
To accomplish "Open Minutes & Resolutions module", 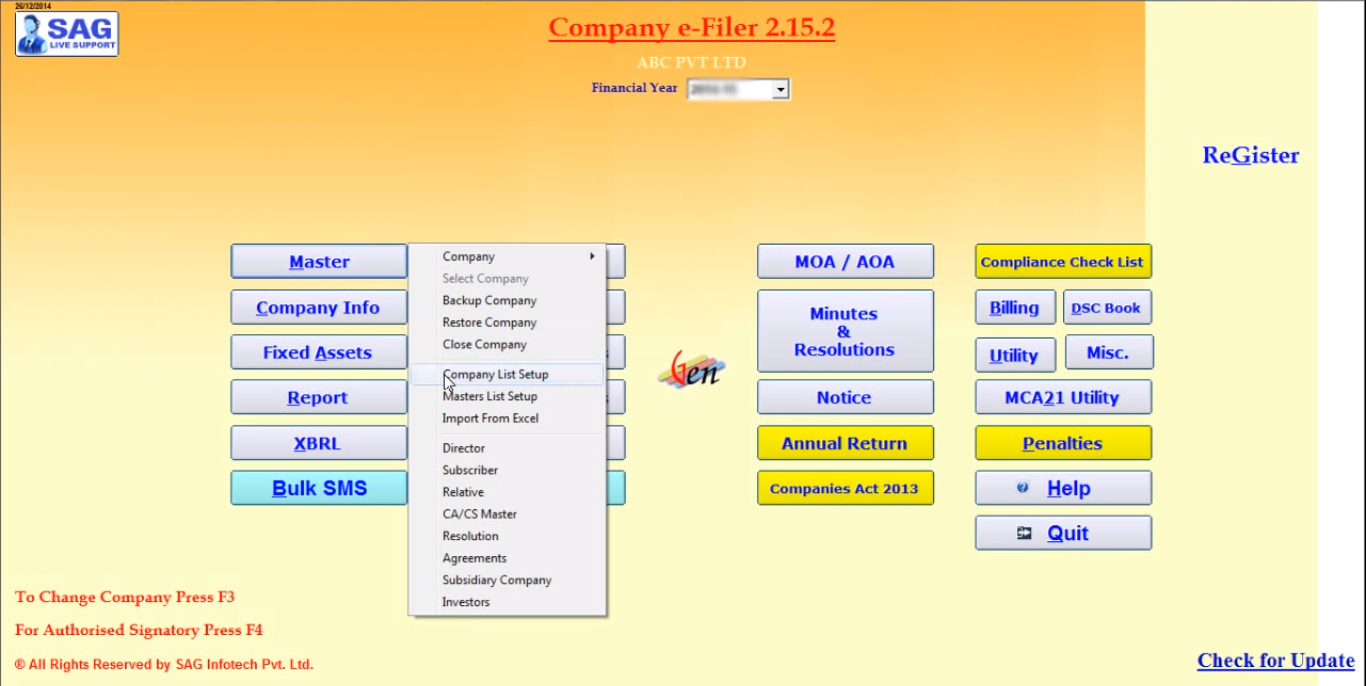I will click(845, 332).
